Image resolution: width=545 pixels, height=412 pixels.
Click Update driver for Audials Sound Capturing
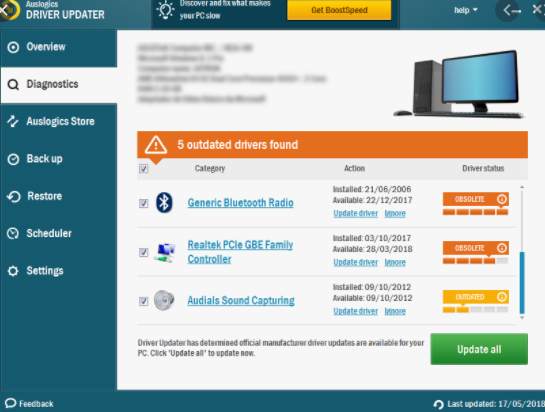click(356, 311)
